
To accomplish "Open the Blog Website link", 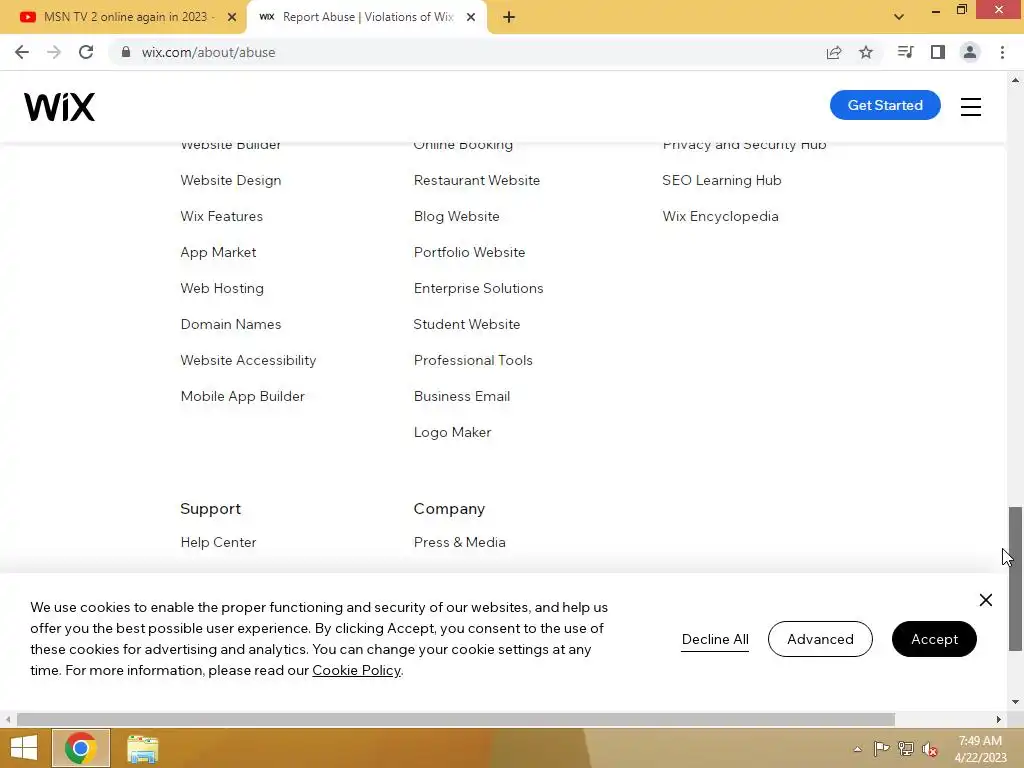I will click(x=456, y=216).
